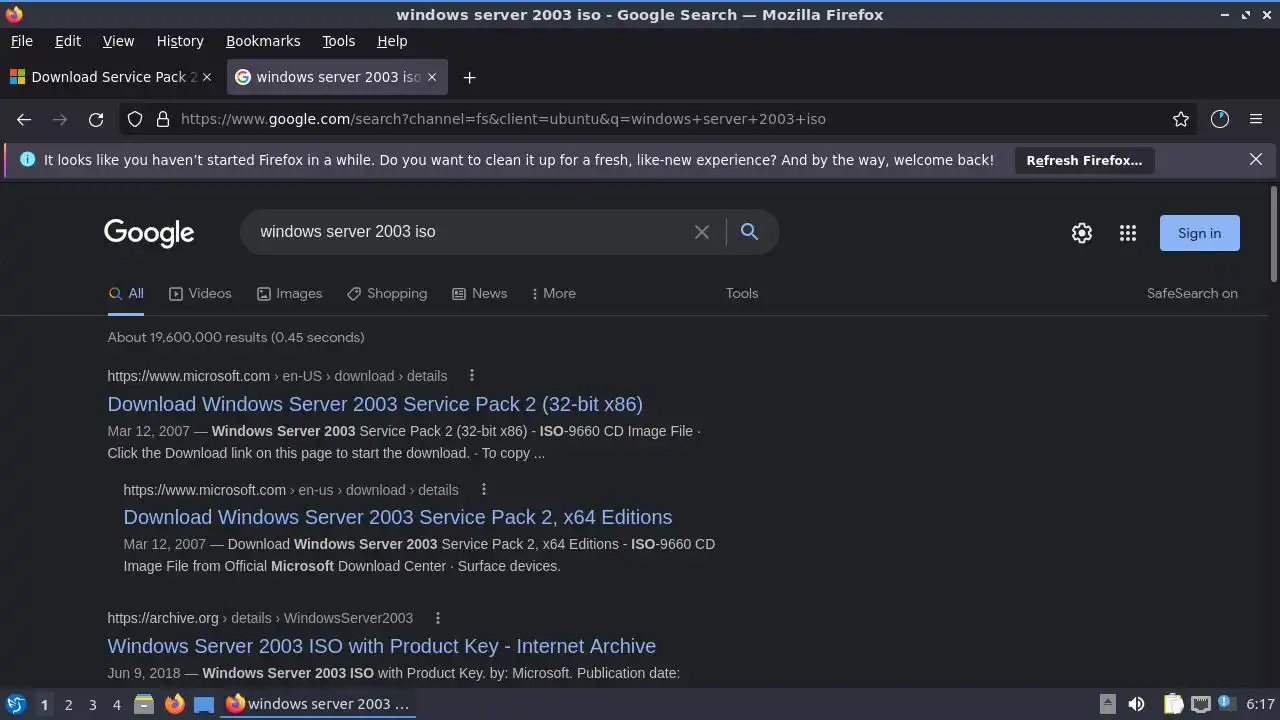The width and height of the screenshot is (1280, 720).
Task: Open the Firefox account sync icon
Action: 1220,119
